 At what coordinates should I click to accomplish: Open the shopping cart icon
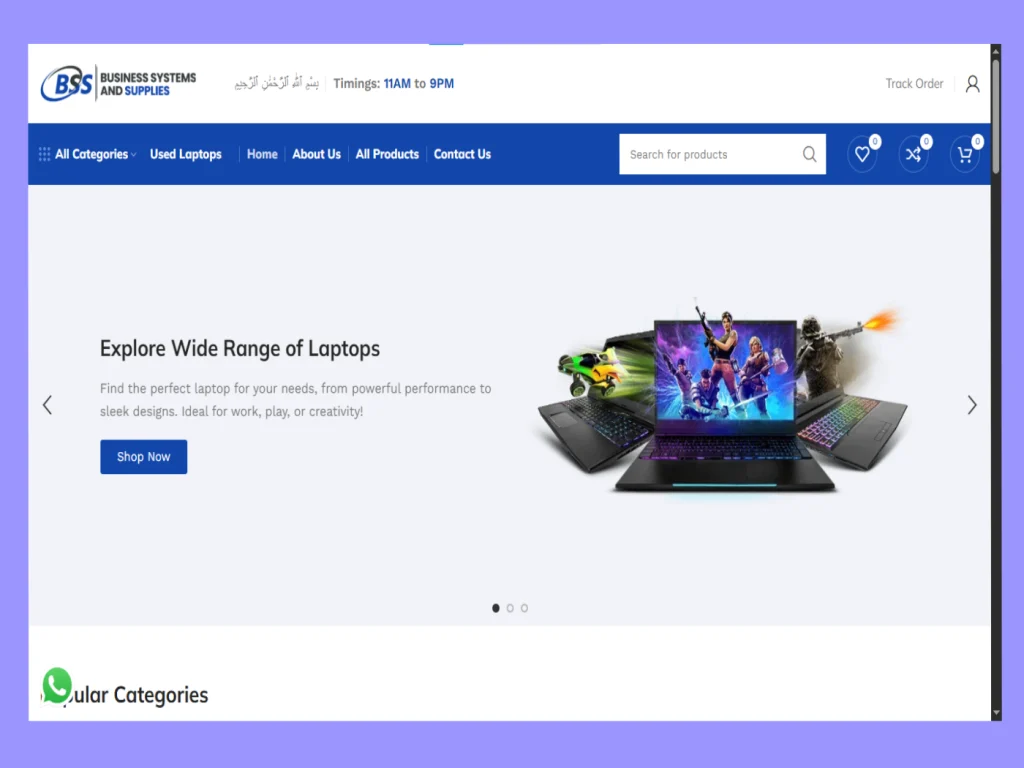pos(965,154)
